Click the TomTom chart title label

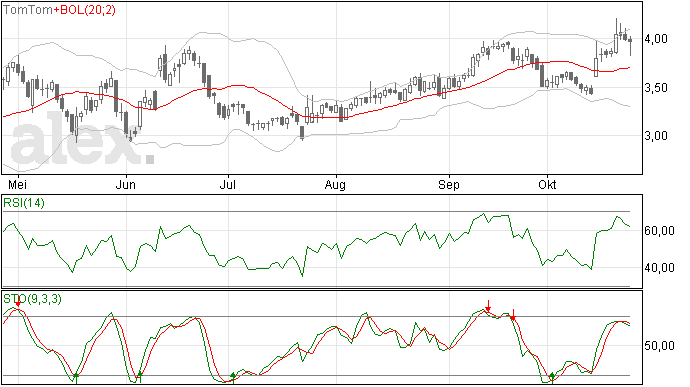[28, 10]
